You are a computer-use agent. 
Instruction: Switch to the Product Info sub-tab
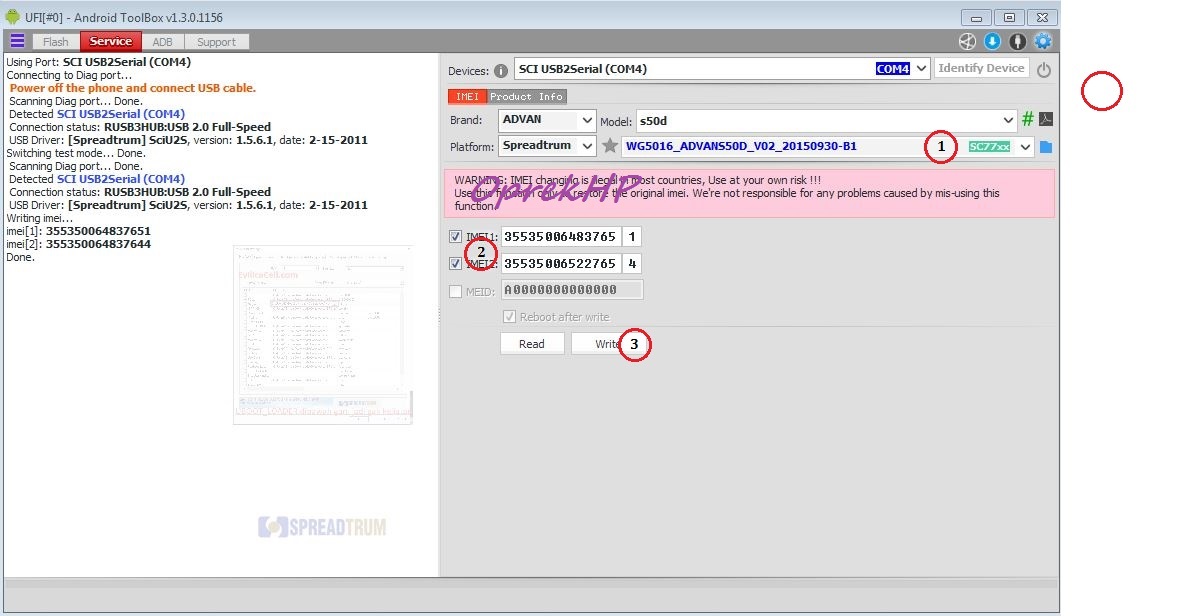[527, 97]
